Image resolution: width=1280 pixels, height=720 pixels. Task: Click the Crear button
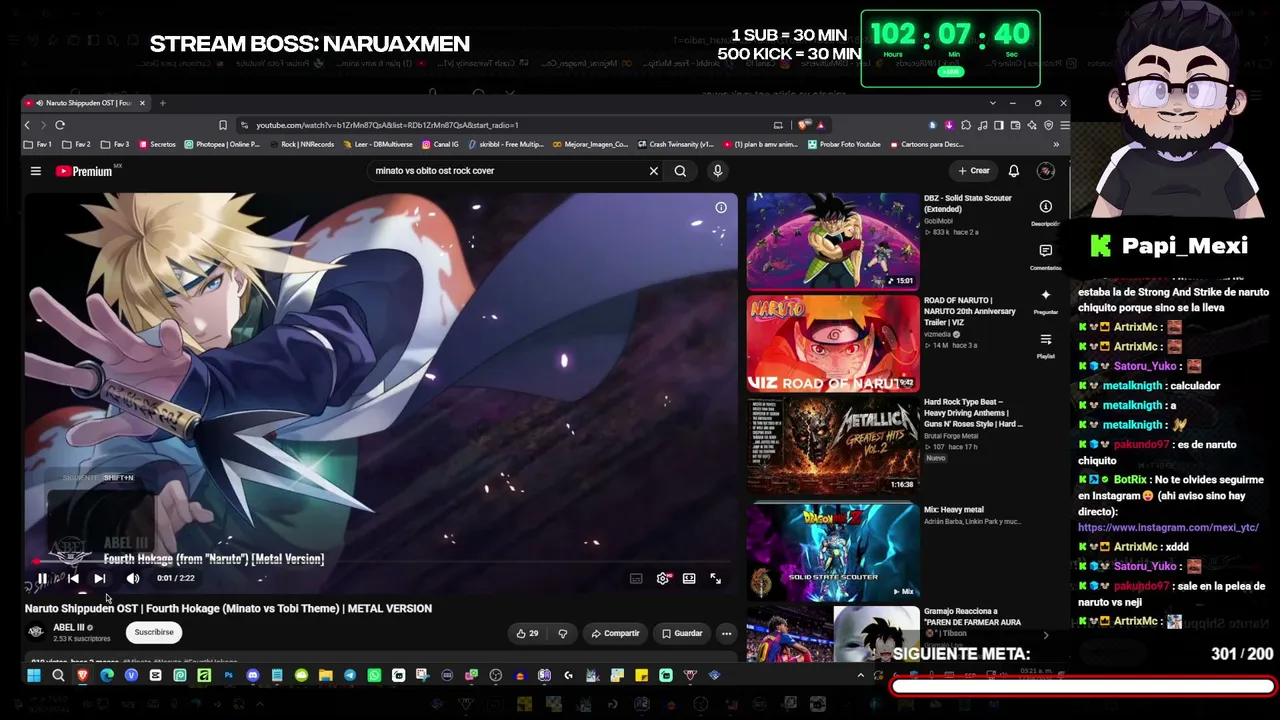pos(974,171)
